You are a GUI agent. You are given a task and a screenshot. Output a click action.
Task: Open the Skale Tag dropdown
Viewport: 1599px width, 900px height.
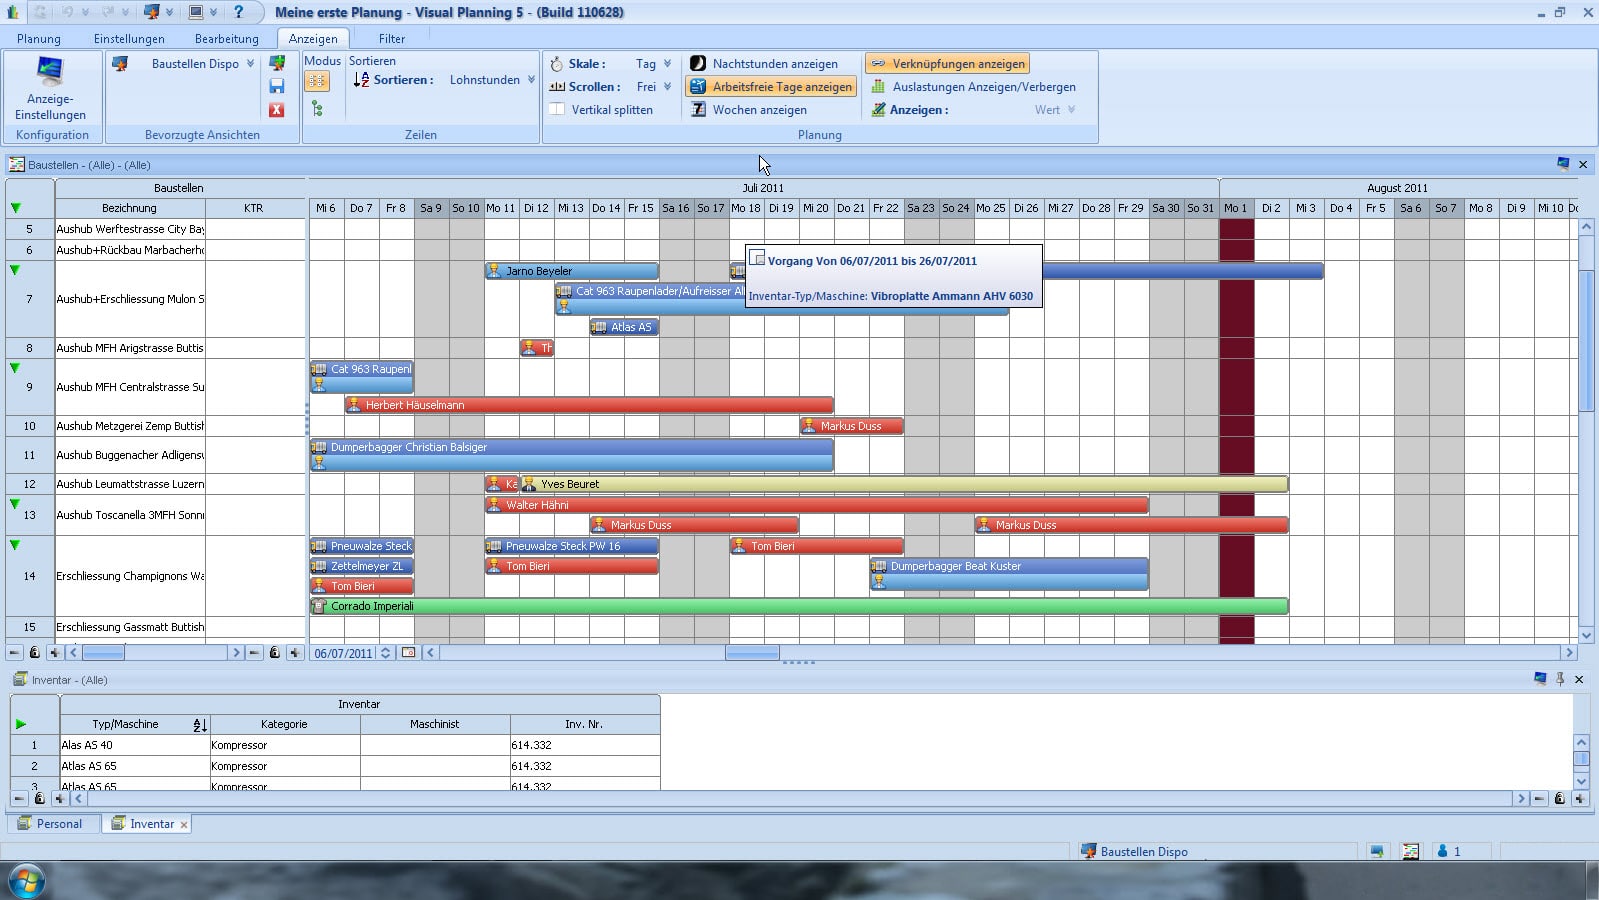click(x=667, y=64)
